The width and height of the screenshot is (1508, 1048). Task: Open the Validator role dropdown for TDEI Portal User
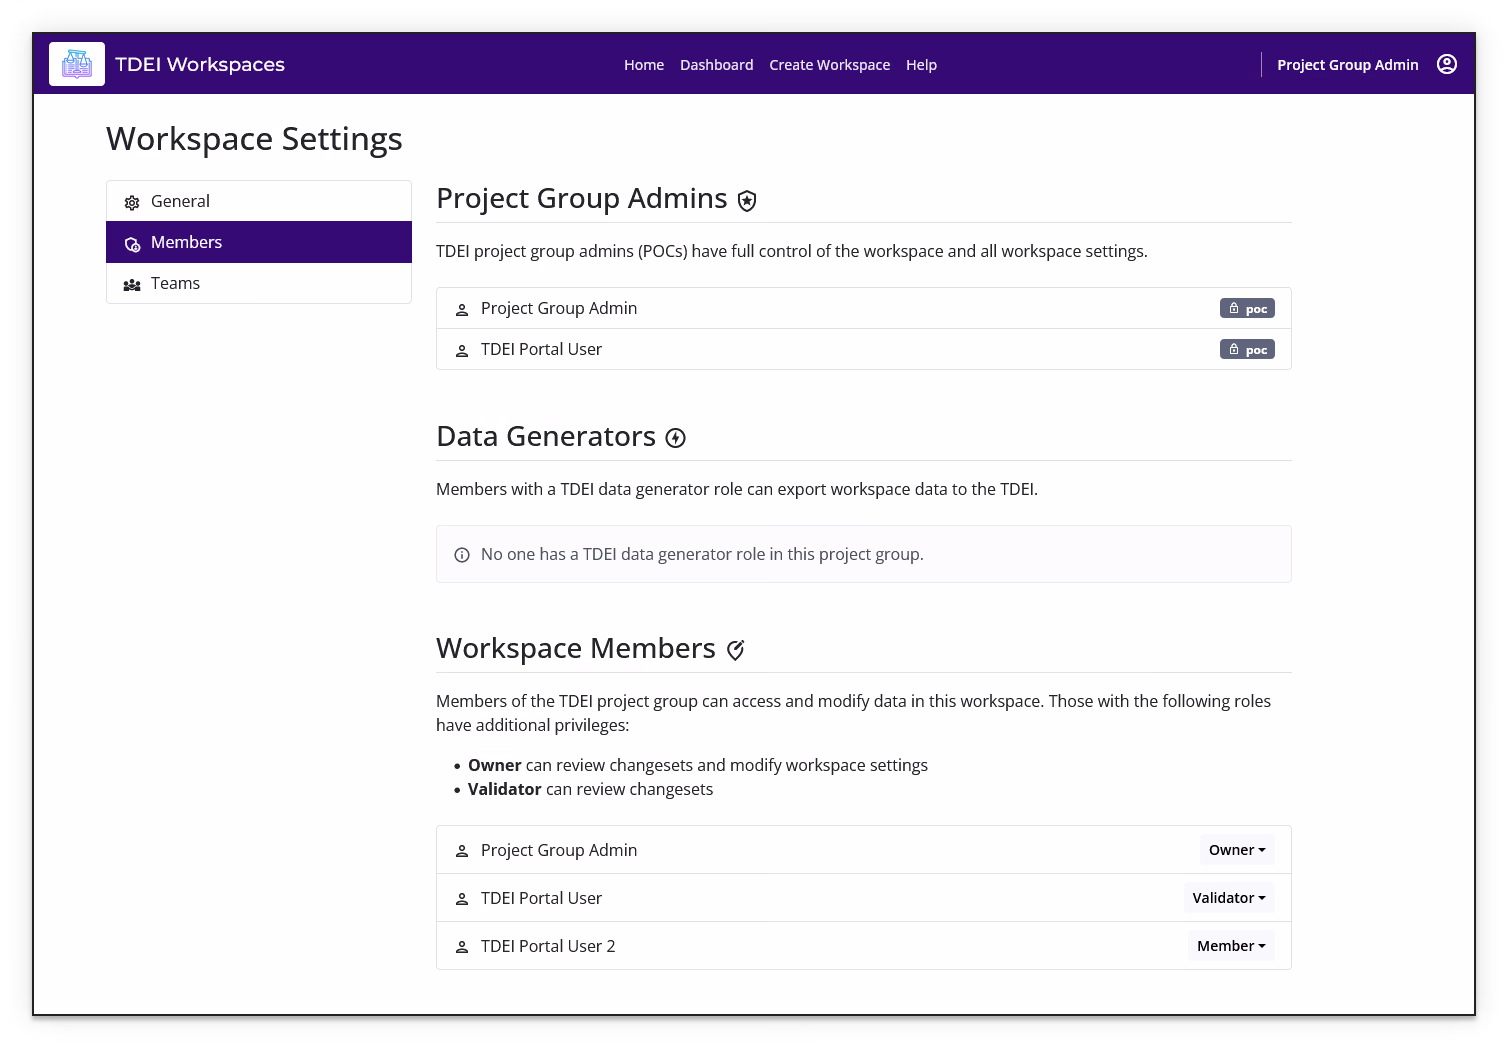pos(1229,898)
